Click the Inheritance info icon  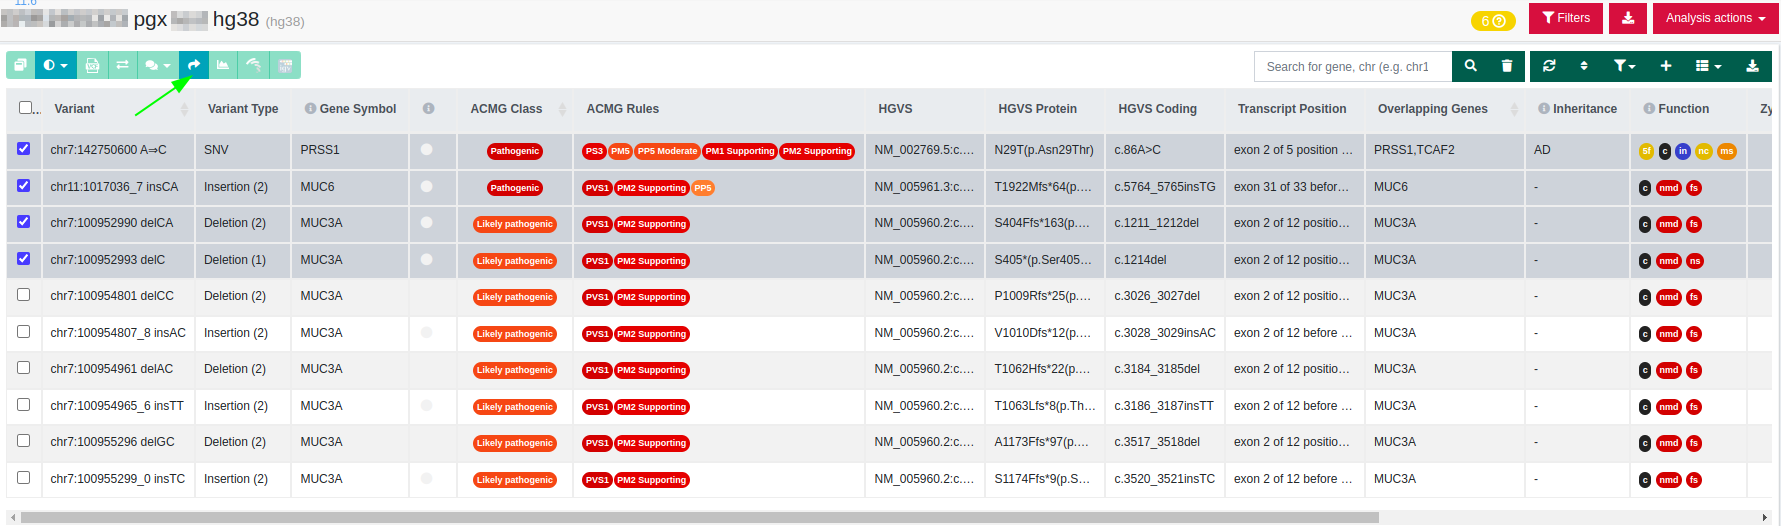(1544, 109)
